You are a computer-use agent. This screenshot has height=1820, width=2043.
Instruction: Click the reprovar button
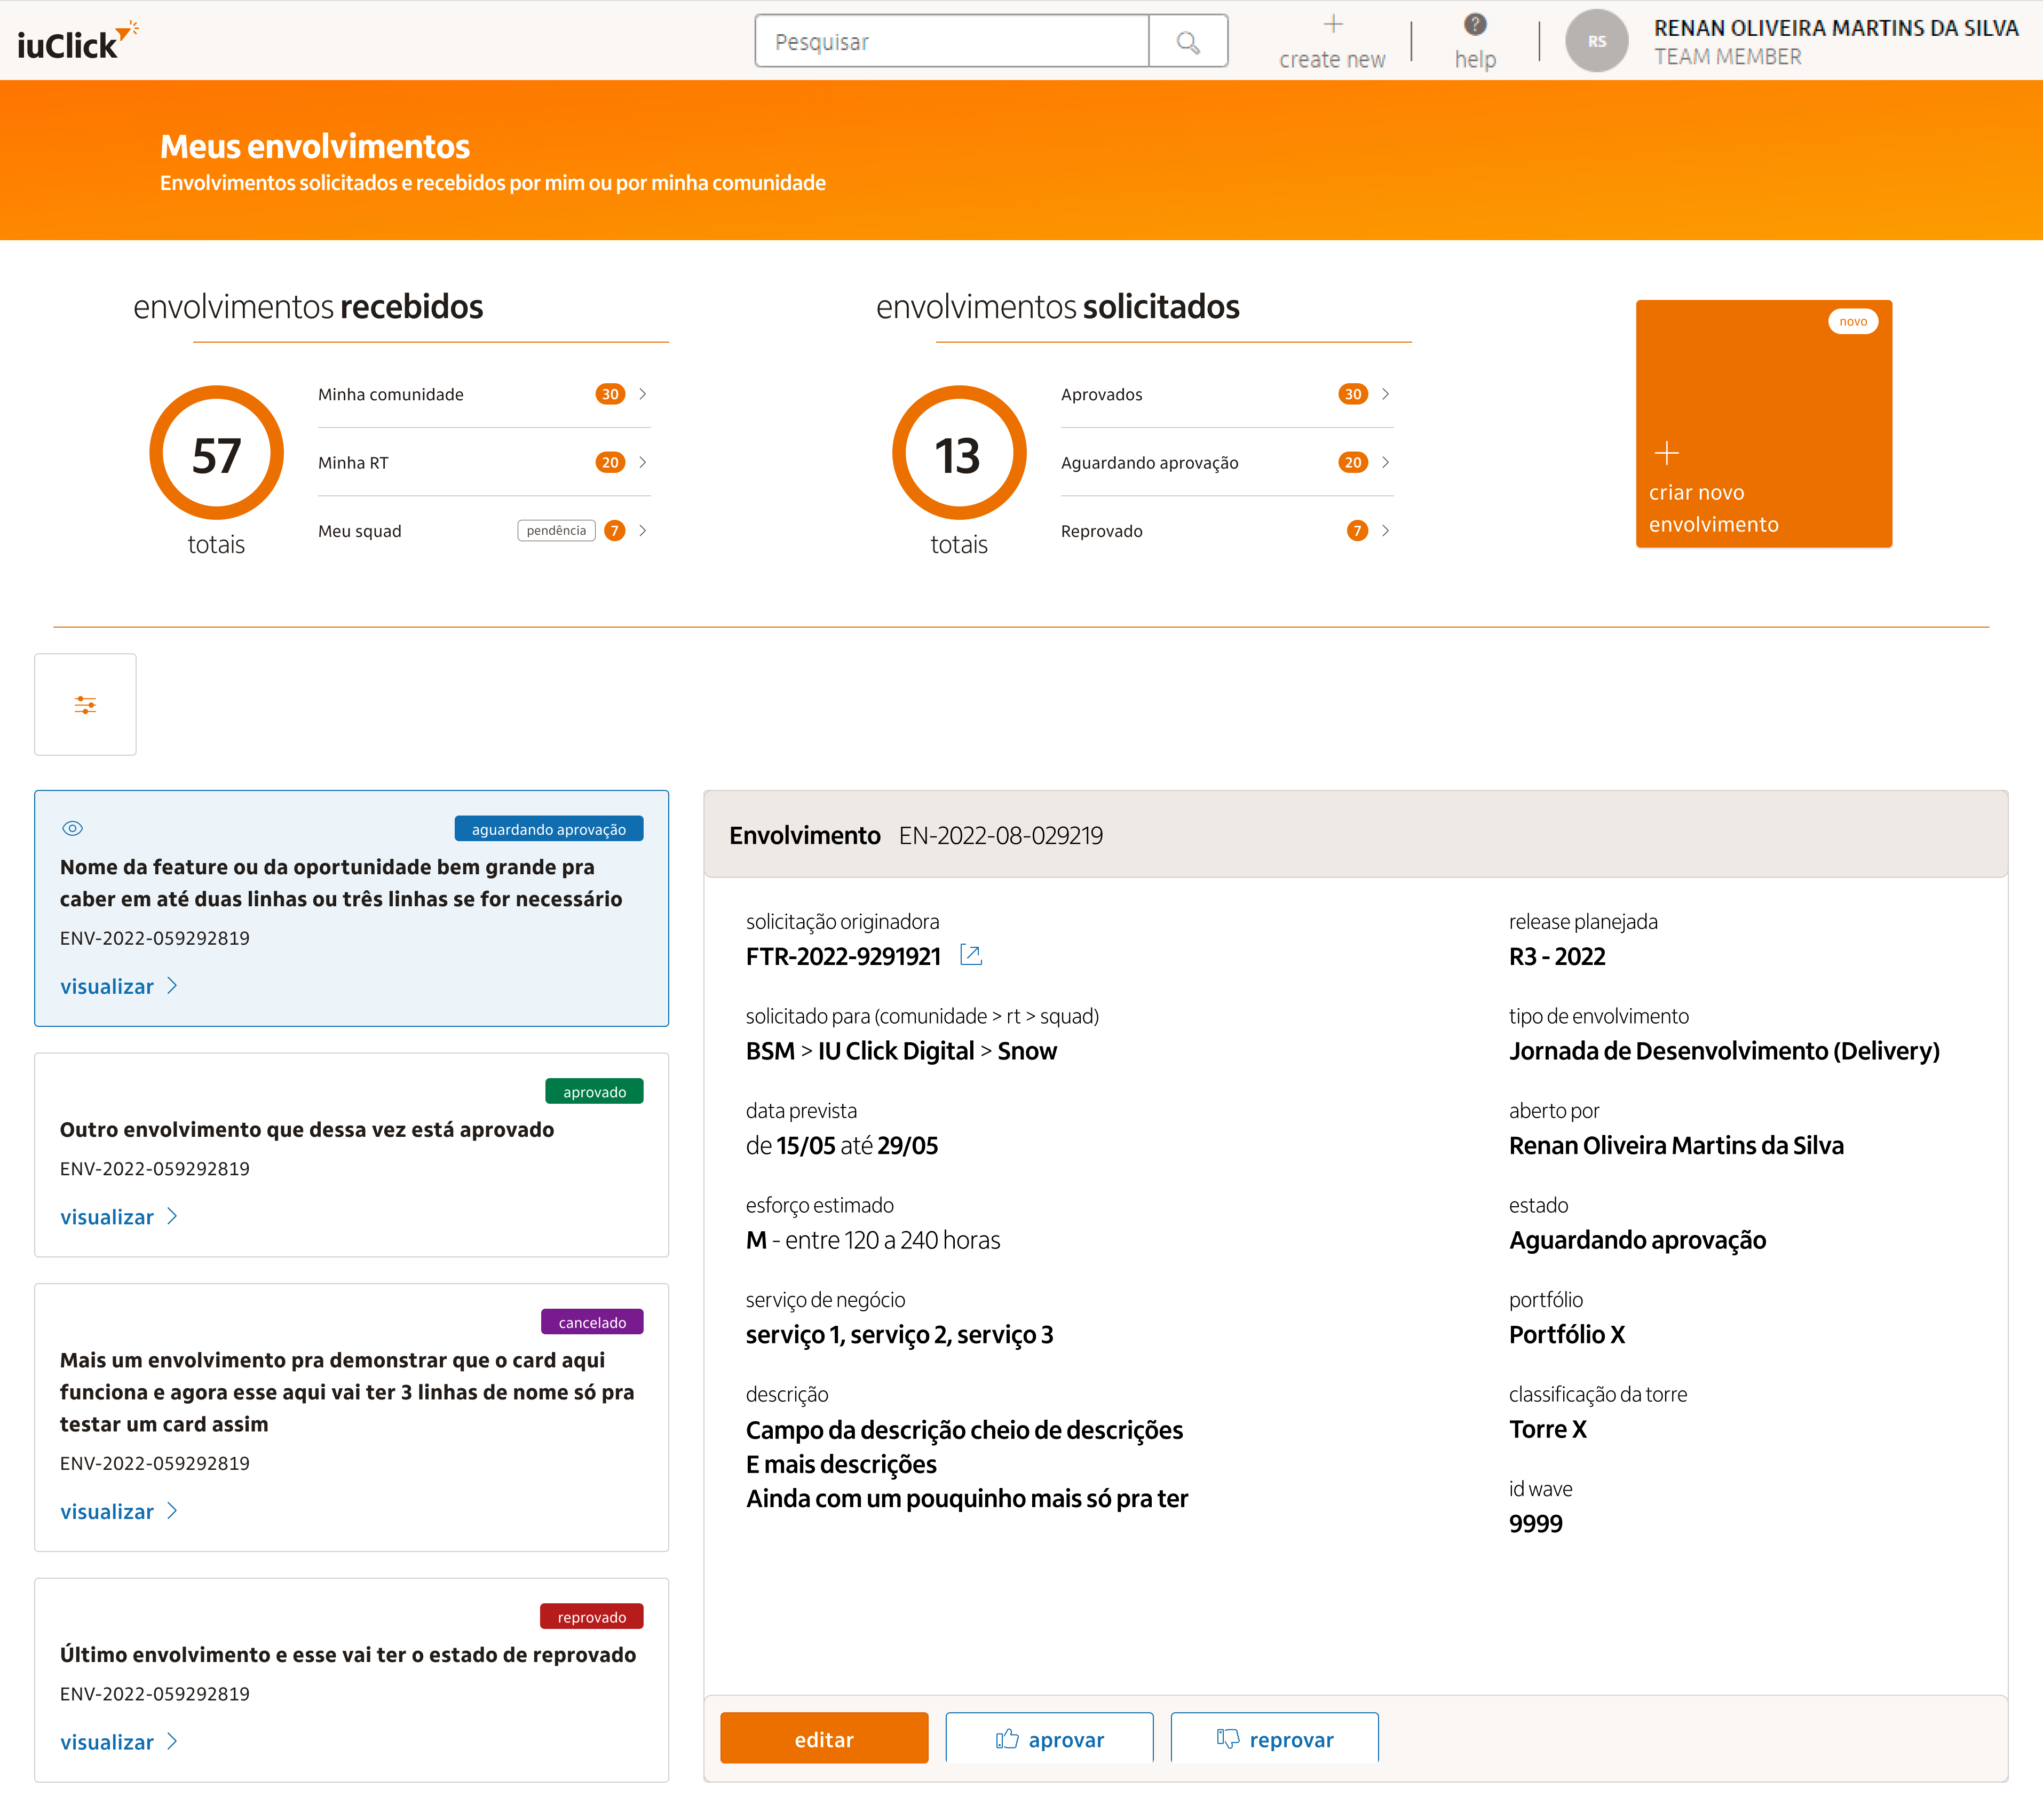click(1274, 1739)
